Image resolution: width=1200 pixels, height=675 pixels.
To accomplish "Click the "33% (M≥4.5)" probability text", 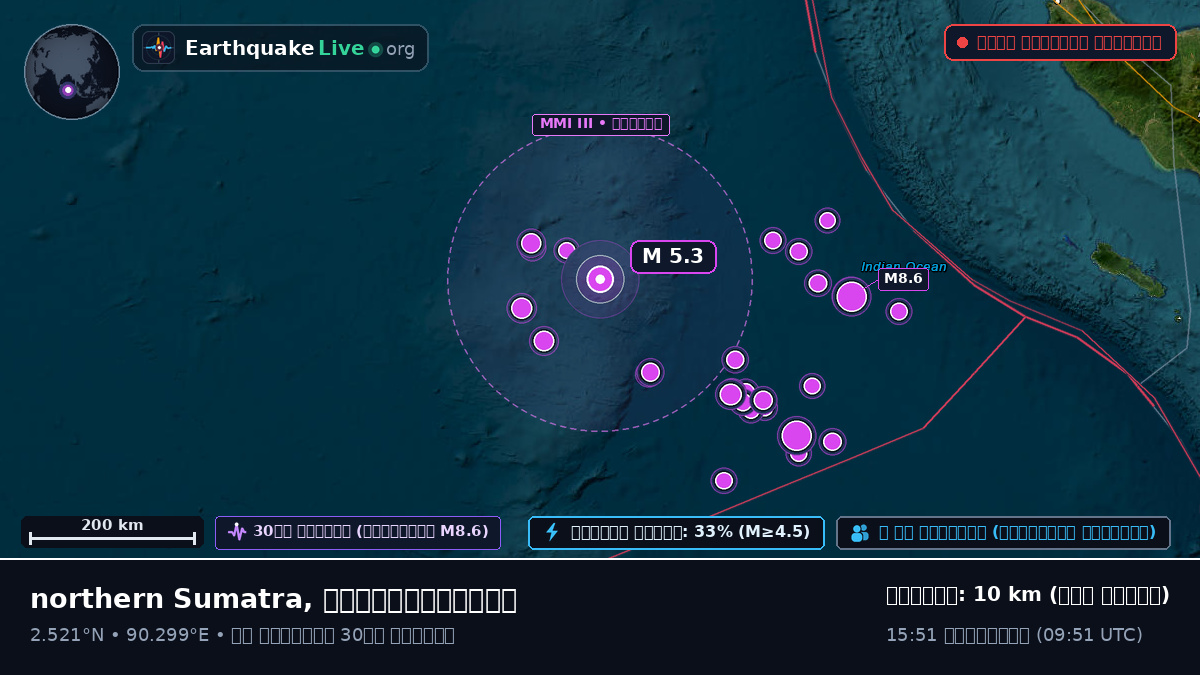I will click(x=751, y=532).
